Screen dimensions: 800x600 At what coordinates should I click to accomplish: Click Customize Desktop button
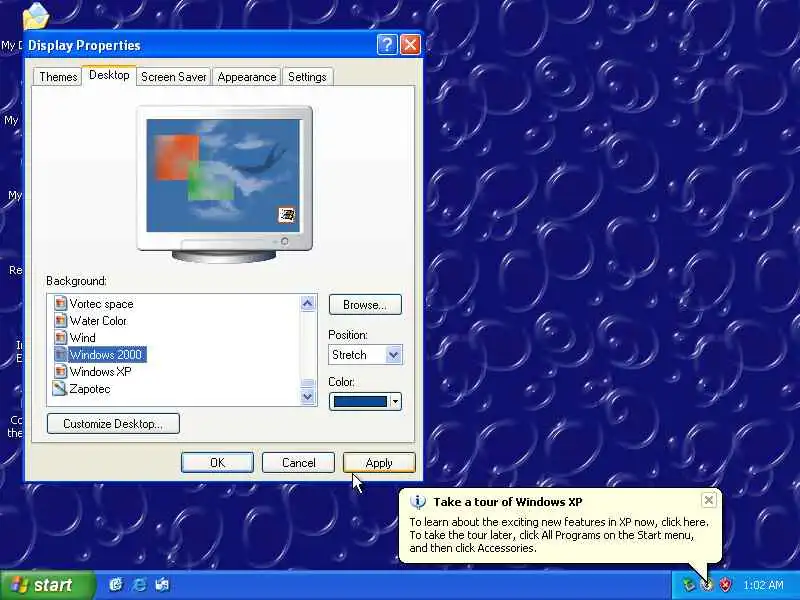click(x=113, y=423)
